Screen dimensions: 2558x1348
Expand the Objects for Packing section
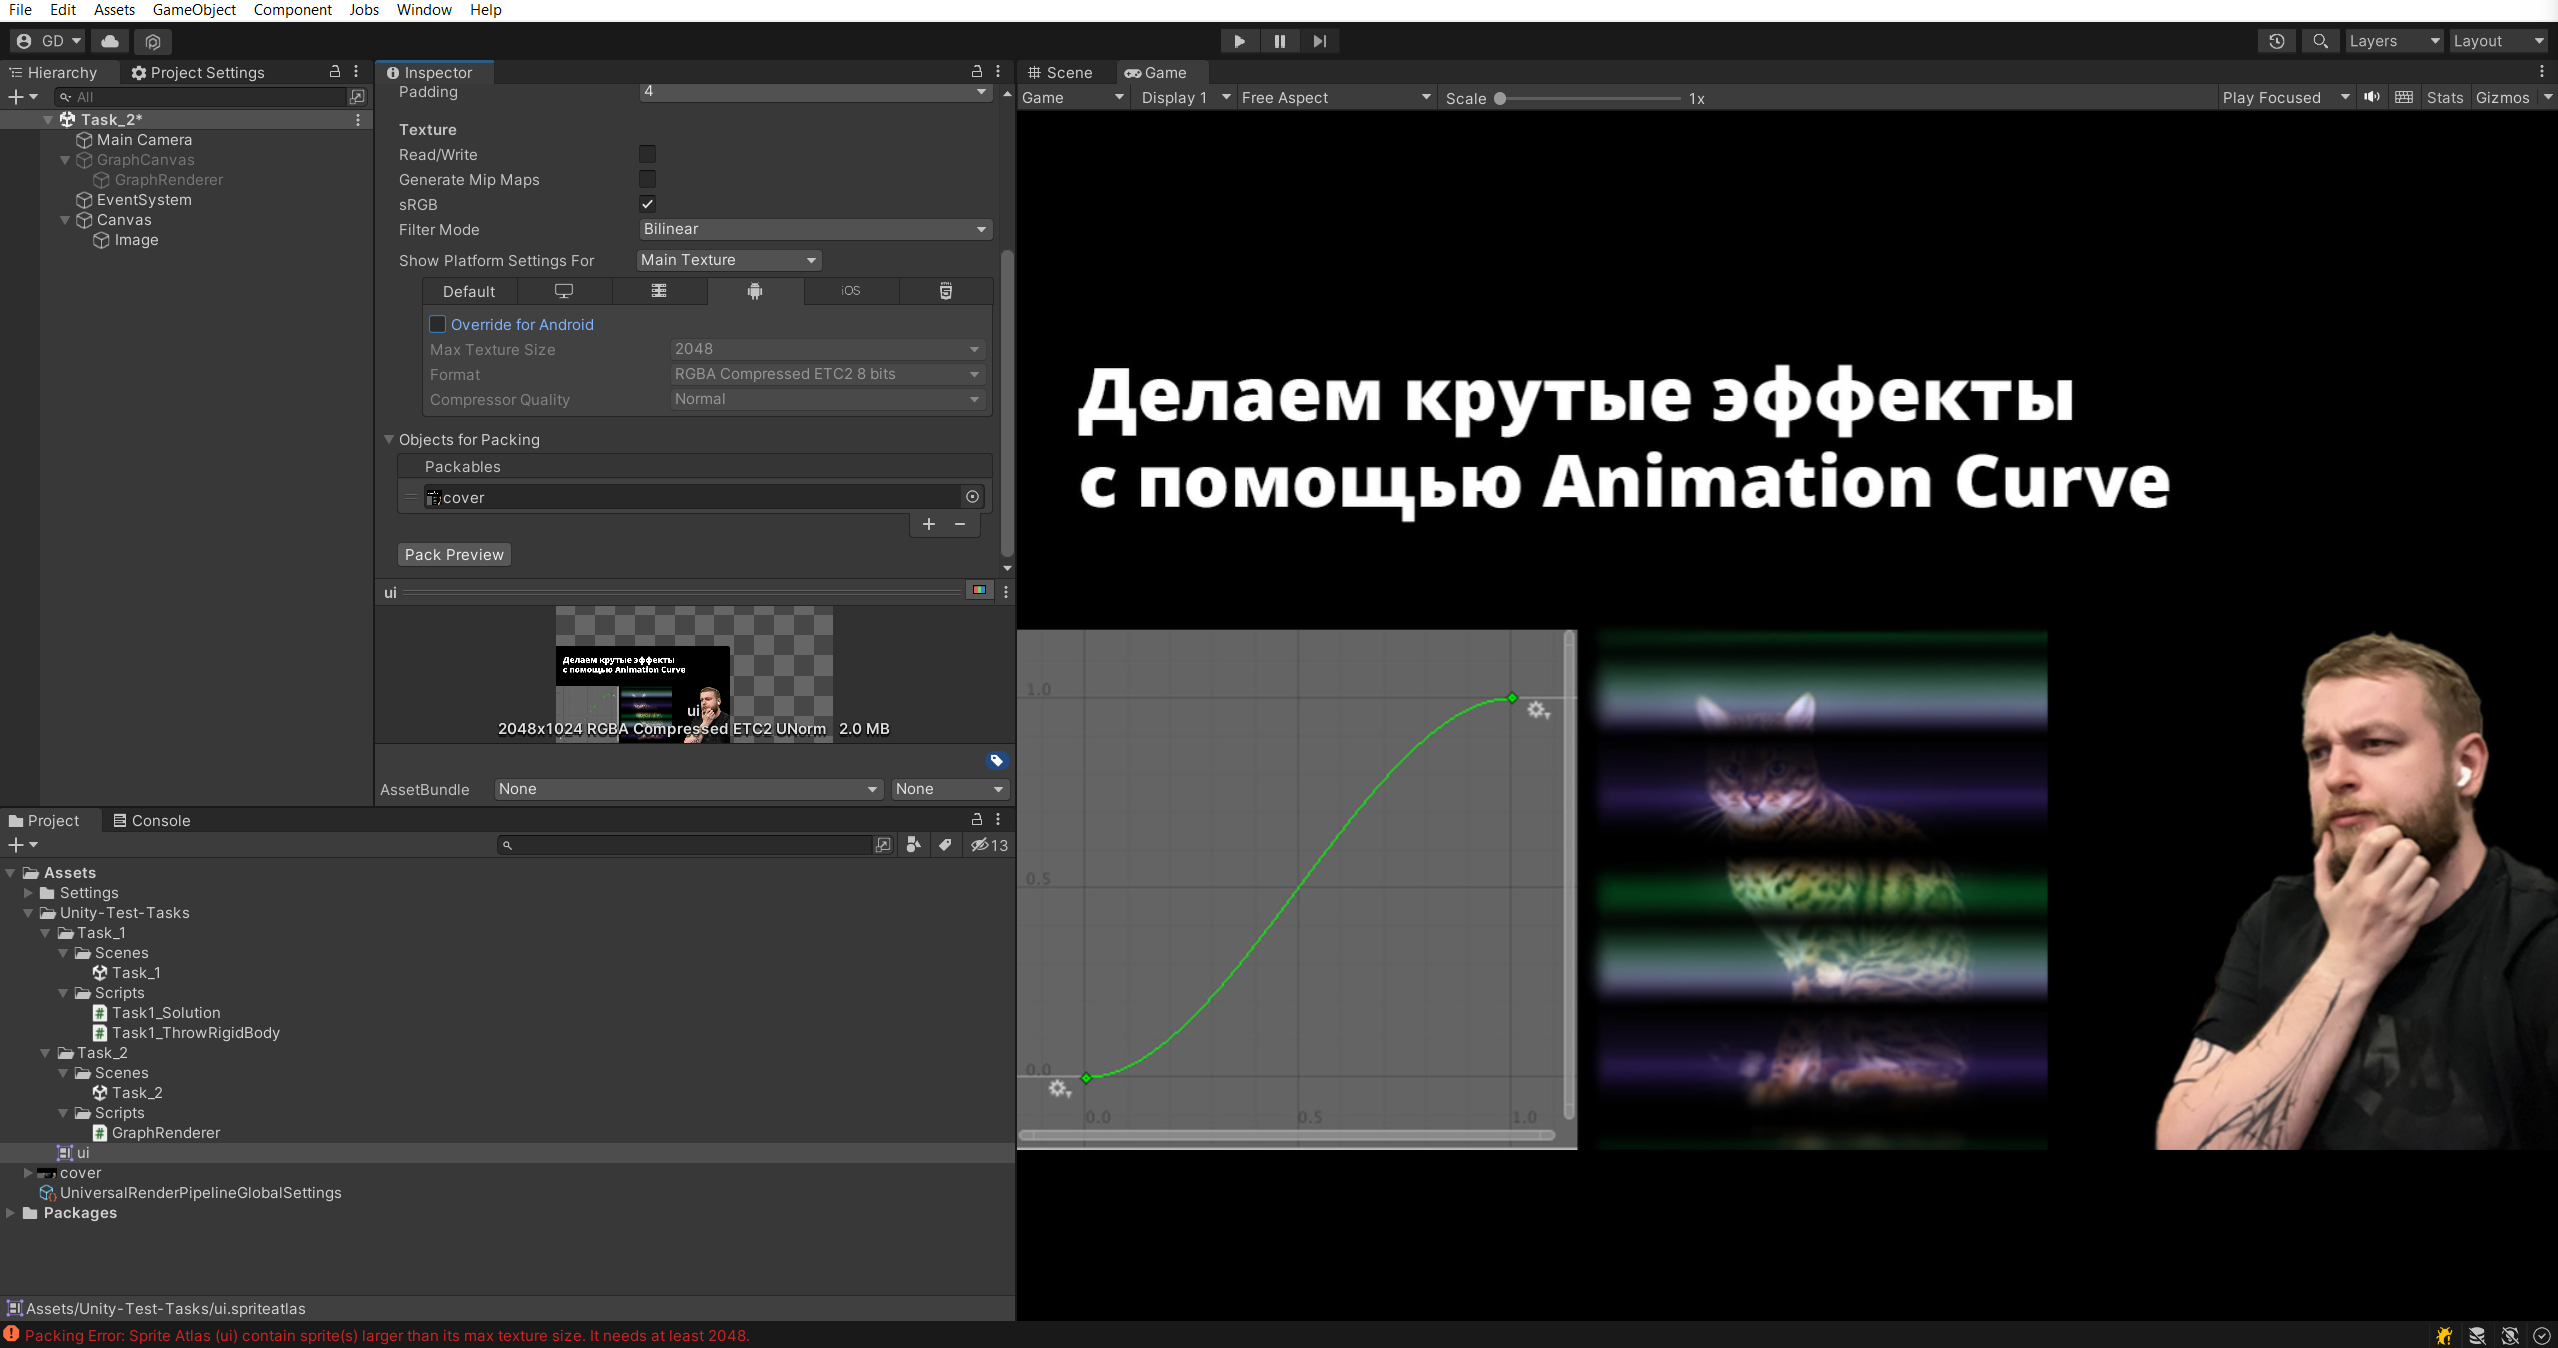coord(389,438)
